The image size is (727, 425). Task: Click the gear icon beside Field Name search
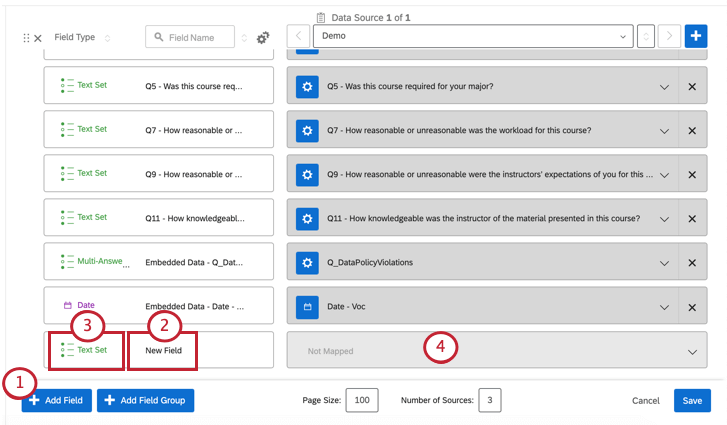tap(263, 38)
